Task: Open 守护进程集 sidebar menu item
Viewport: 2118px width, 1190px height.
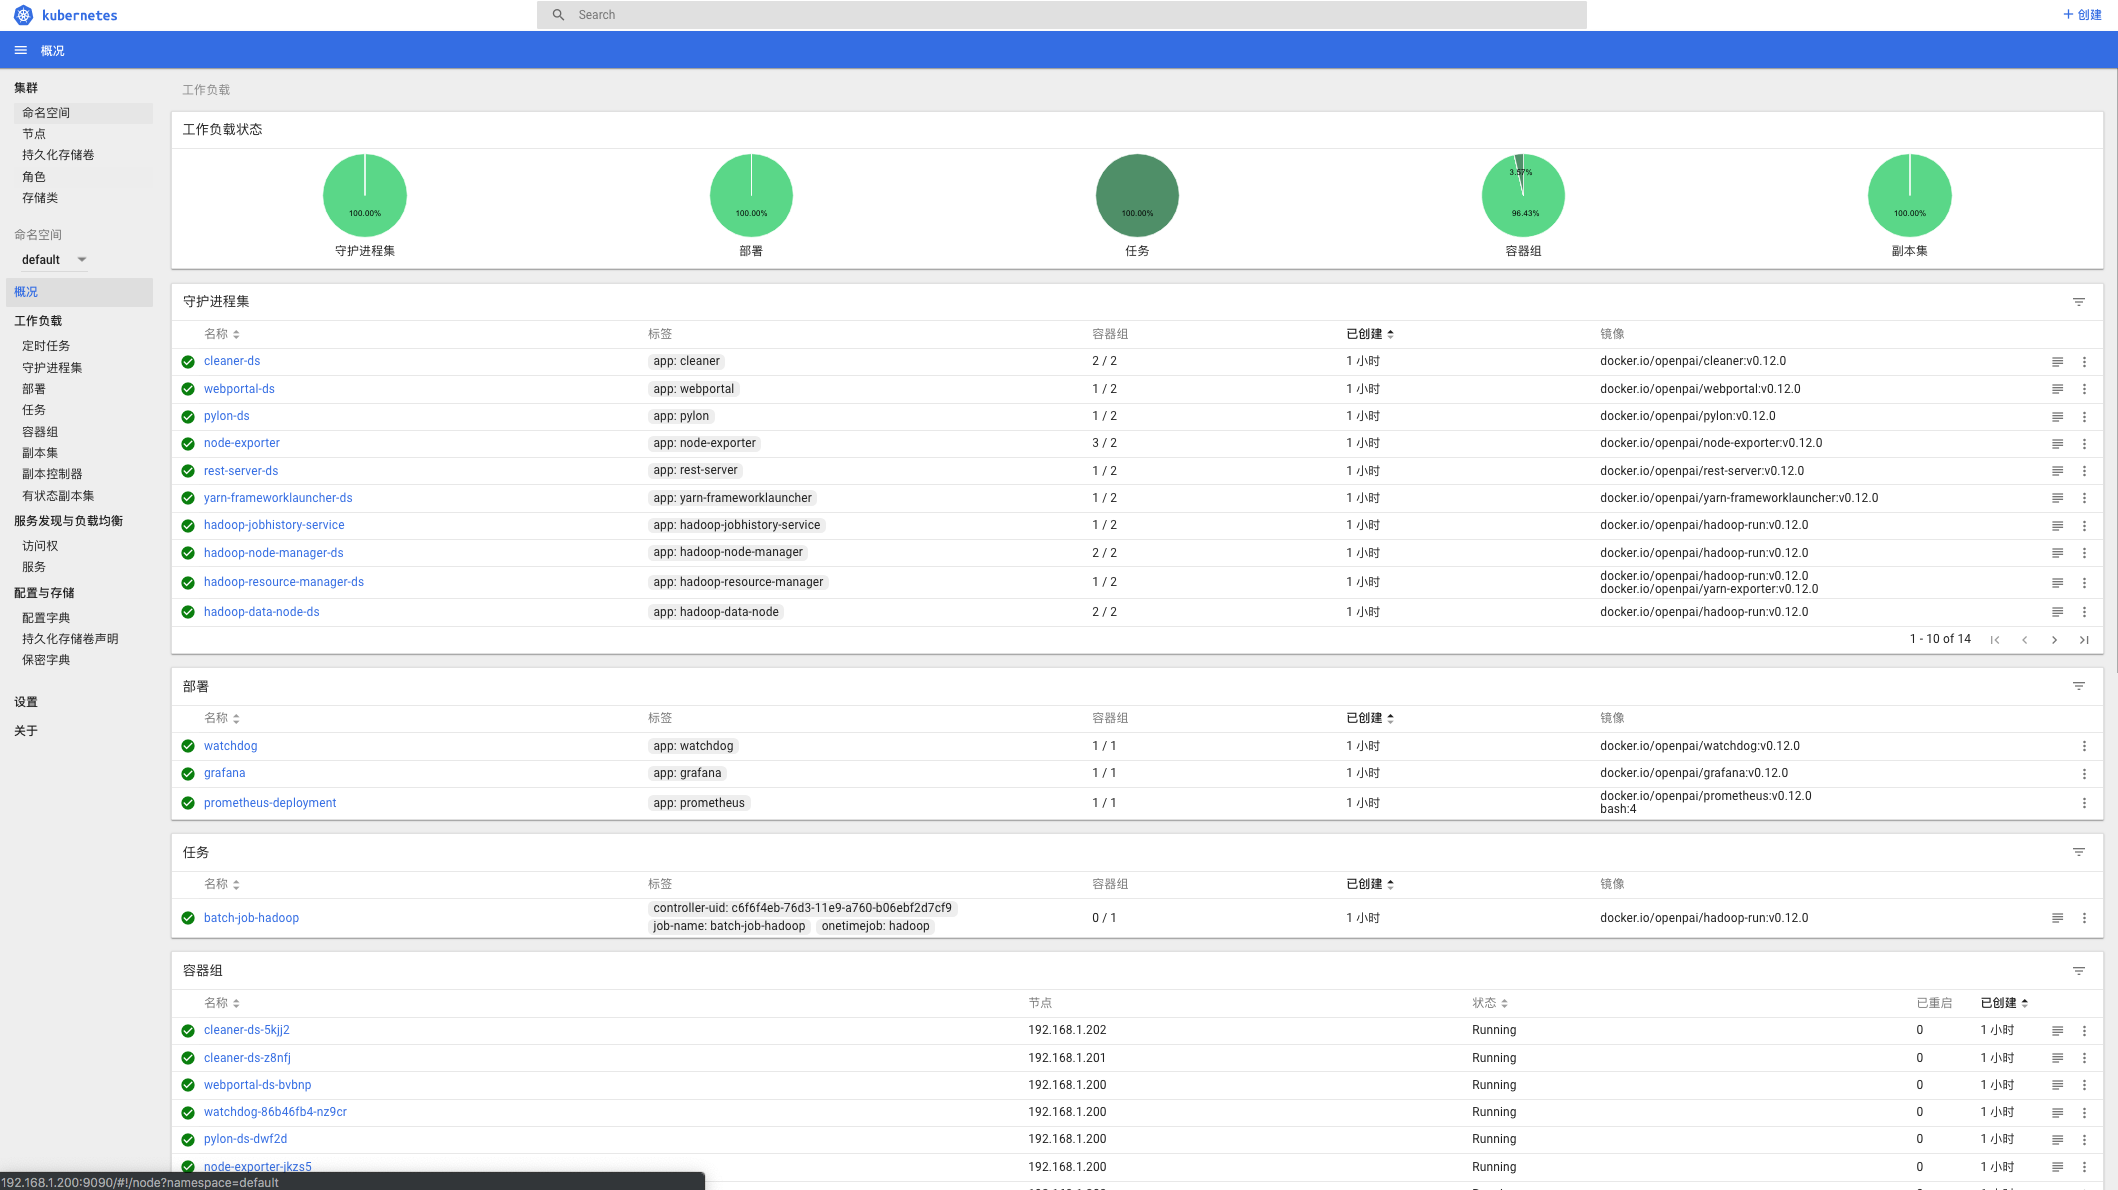Action: click(52, 368)
